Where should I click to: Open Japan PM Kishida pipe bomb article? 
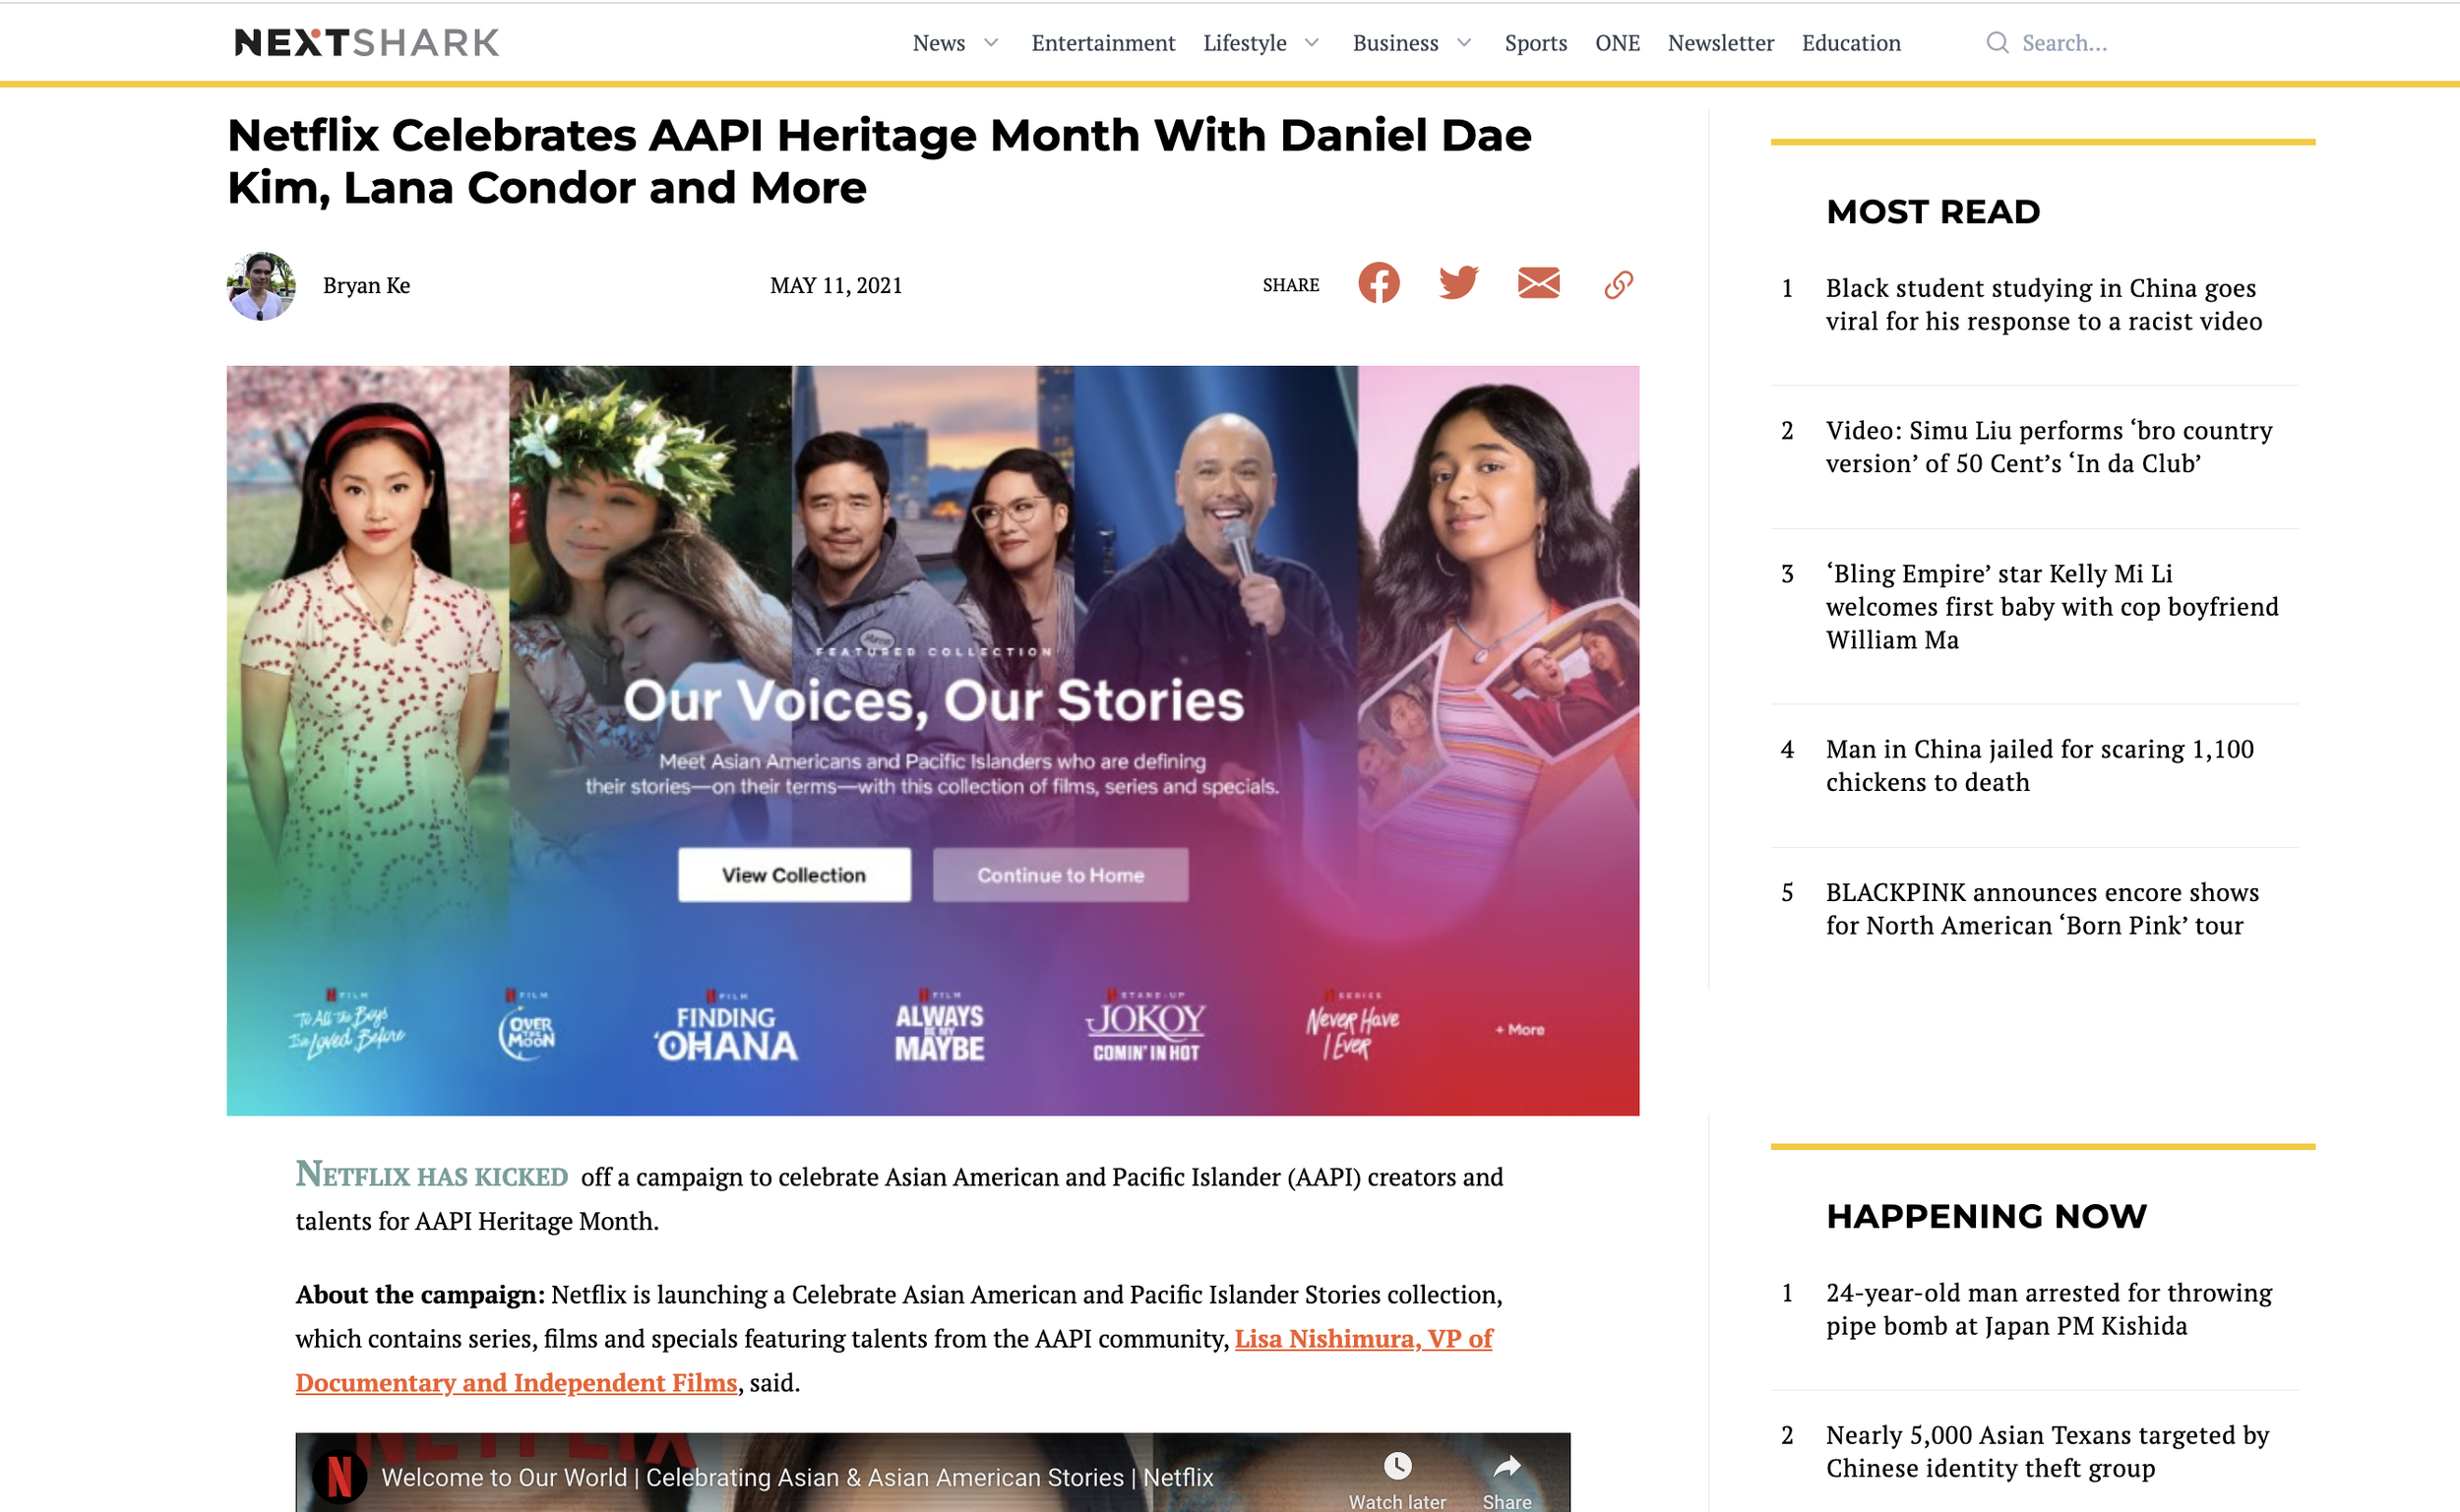coord(2048,1309)
